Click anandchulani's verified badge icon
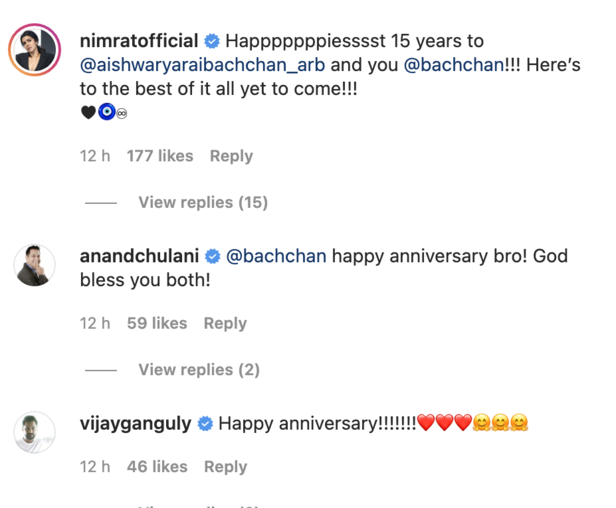Viewport: 616px width, 508px height. point(213,257)
